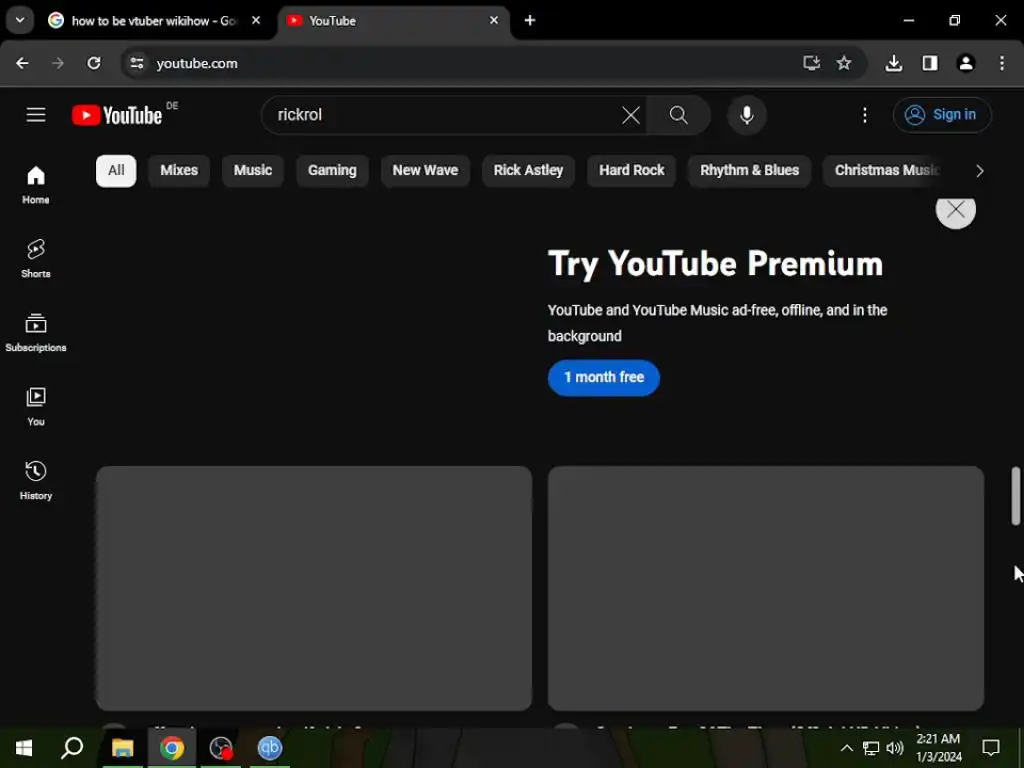Click the install app icon in address bar

click(x=811, y=63)
